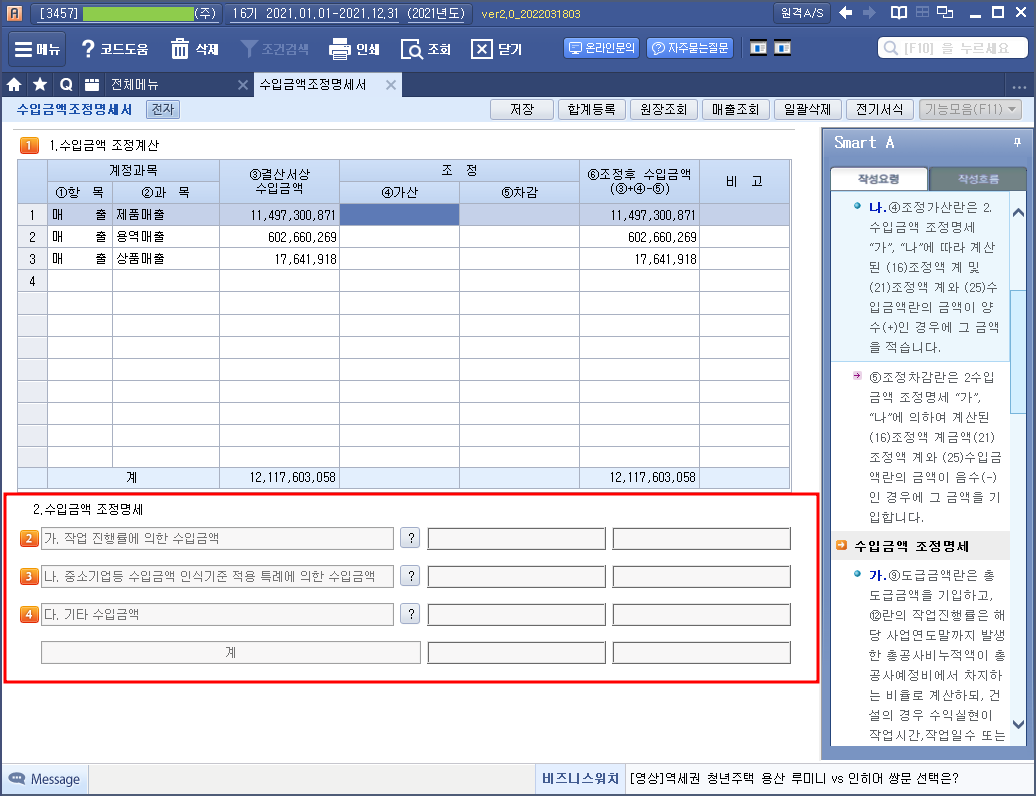This screenshot has width=1036, height=796.
Task: Click the 삭제 trash icon
Action: 194,49
